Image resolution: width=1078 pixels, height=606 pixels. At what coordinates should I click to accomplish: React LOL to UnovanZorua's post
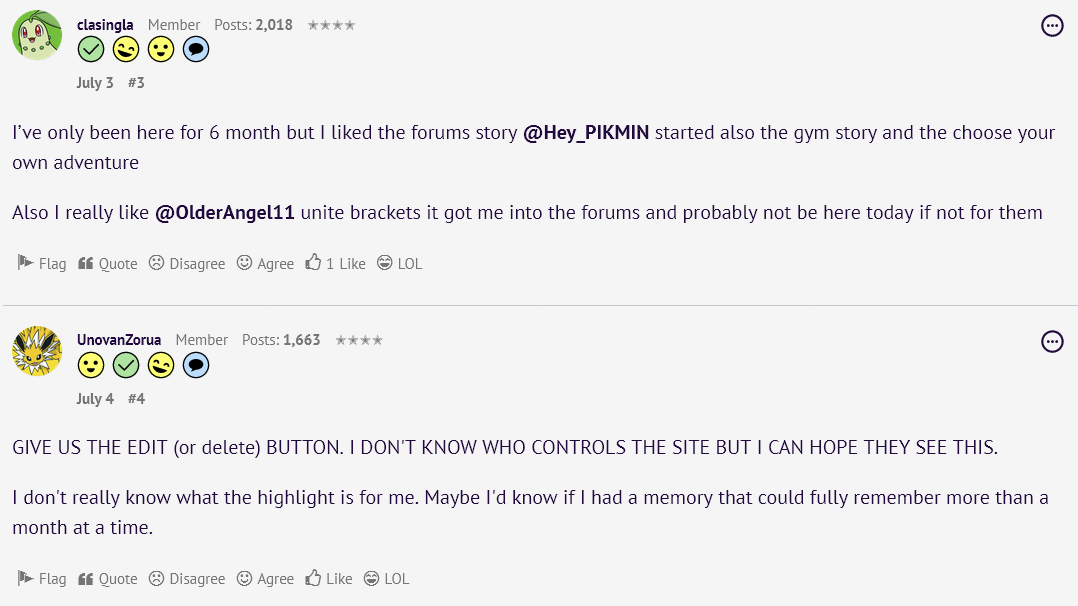[386, 579]
